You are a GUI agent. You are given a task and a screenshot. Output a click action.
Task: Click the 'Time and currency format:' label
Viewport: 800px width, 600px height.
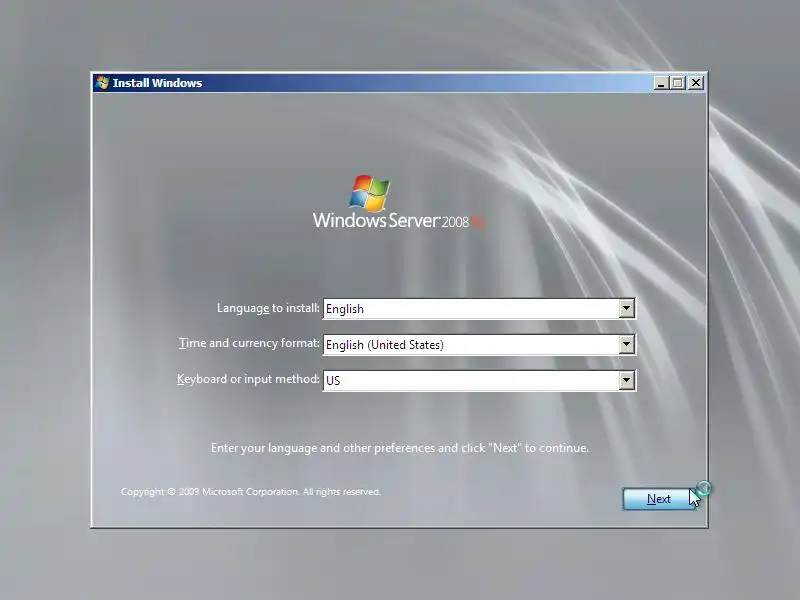[x=249, y=343]
